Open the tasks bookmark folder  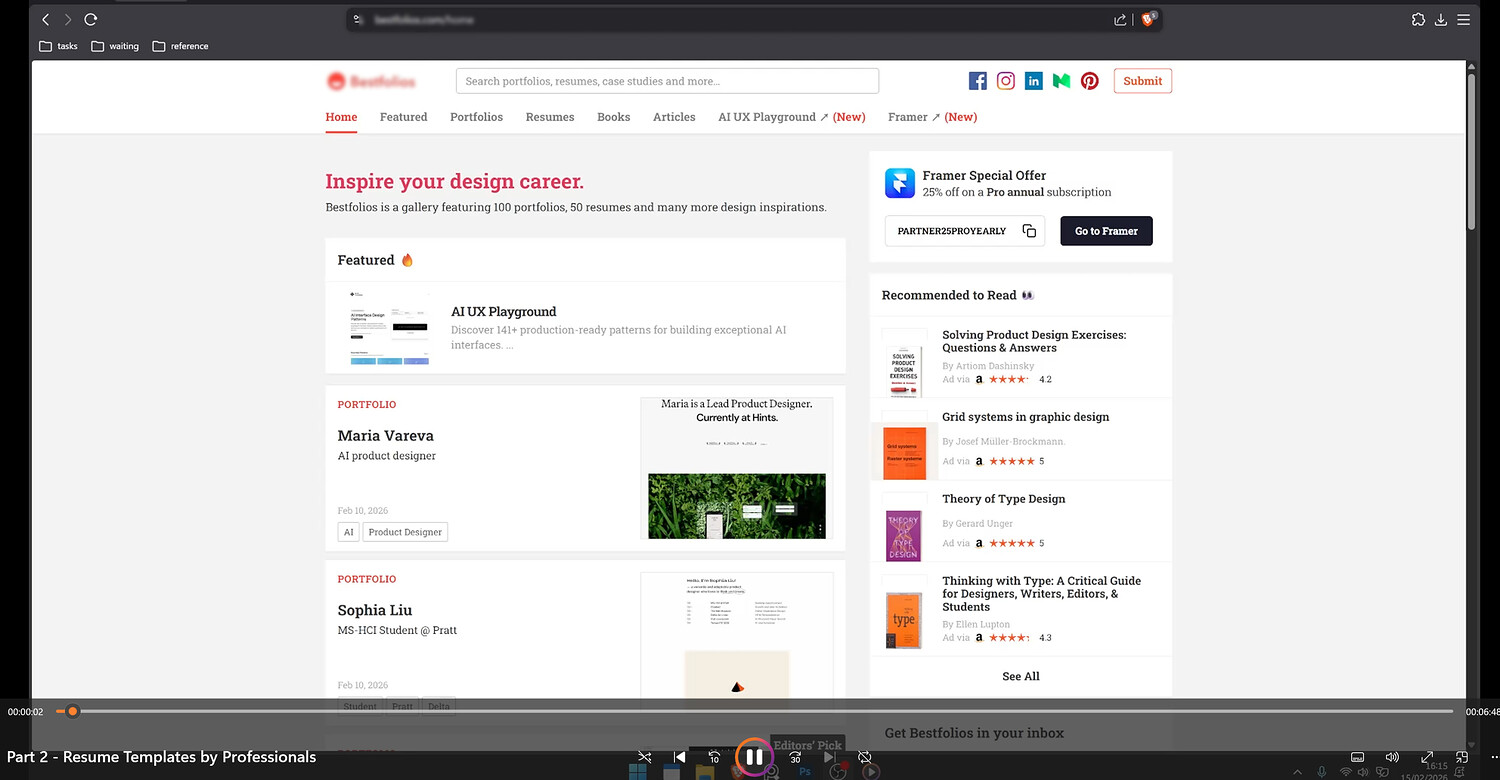click(58, 46)
